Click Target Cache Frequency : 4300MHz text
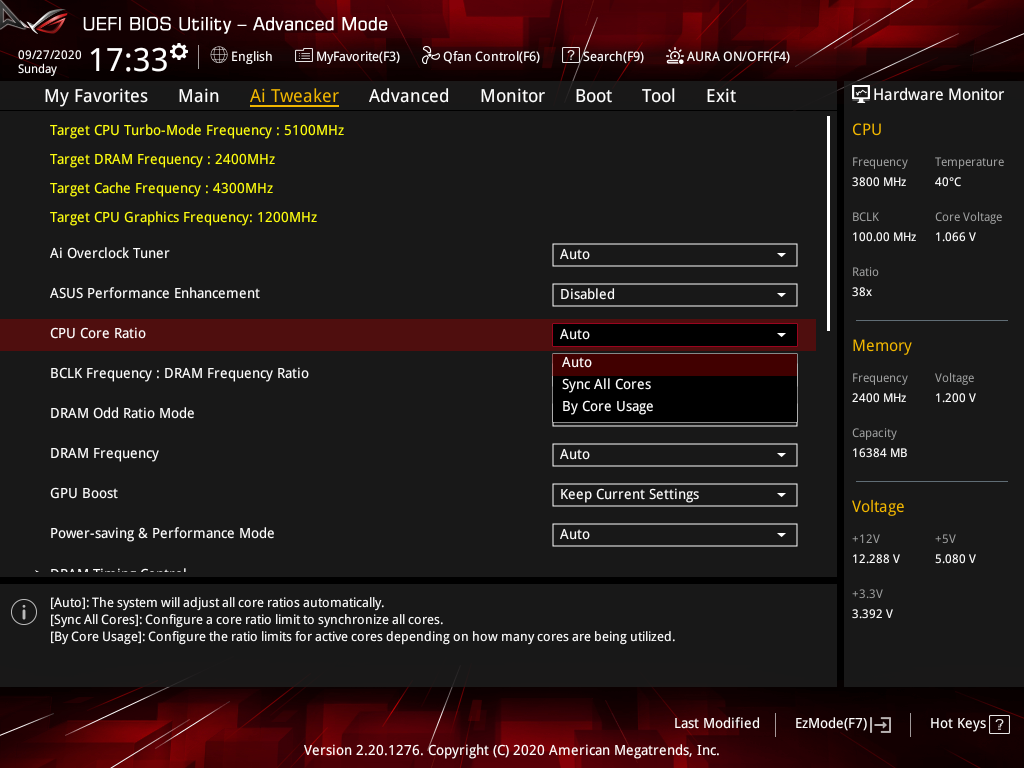1024x768 pixels. [161, 188]
